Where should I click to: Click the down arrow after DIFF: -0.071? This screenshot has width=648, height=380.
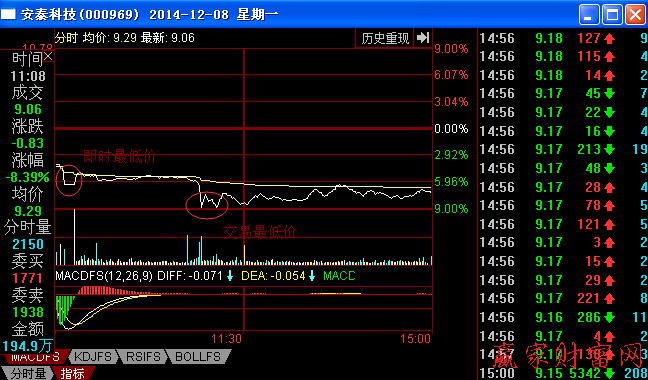[230, 276]
